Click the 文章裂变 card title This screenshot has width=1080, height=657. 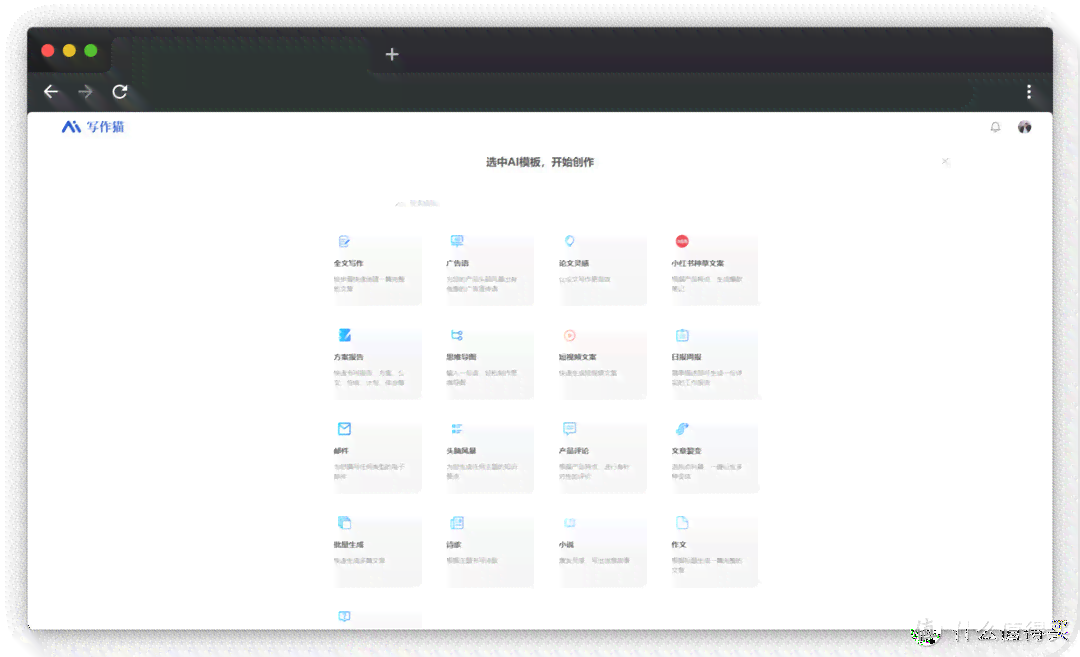[687, 450]
